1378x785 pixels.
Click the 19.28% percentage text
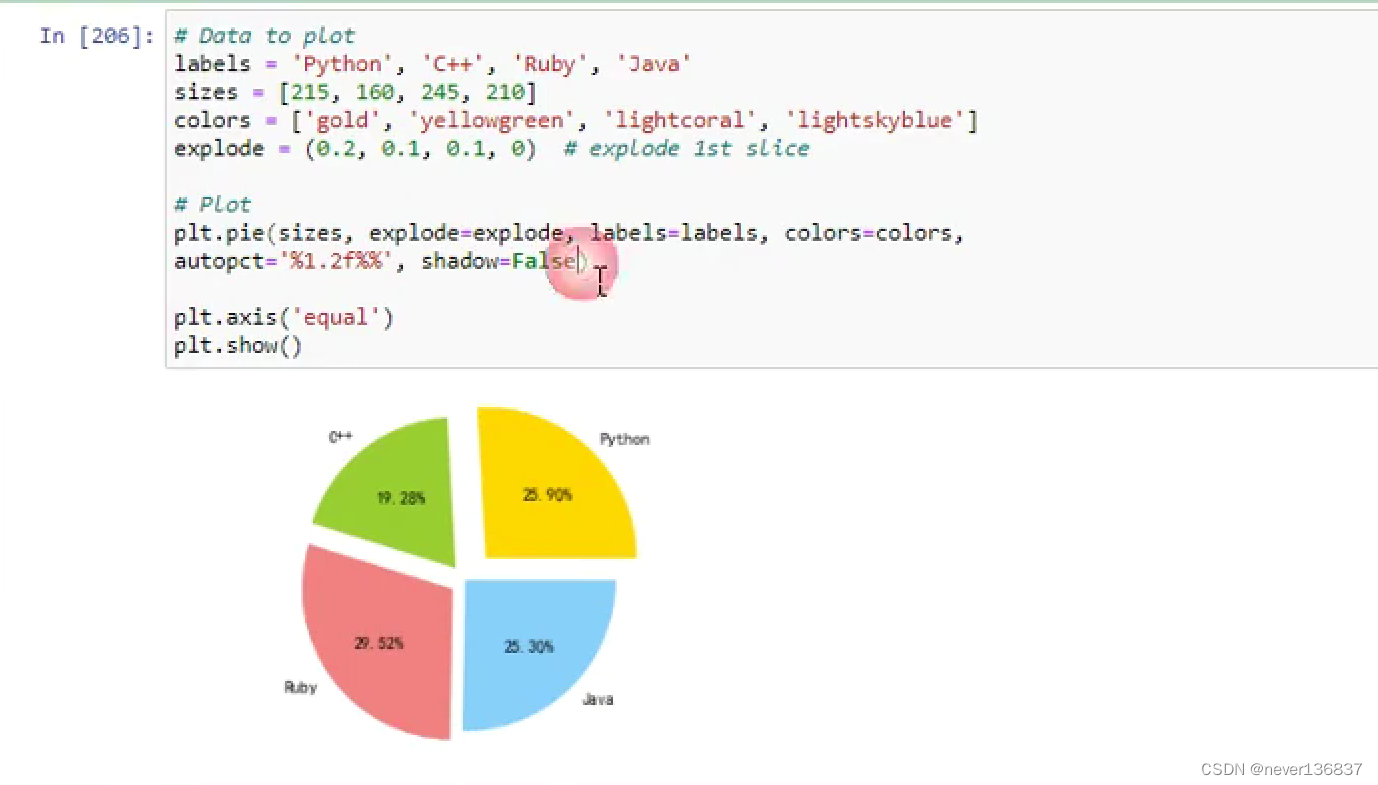coord(401,497)
